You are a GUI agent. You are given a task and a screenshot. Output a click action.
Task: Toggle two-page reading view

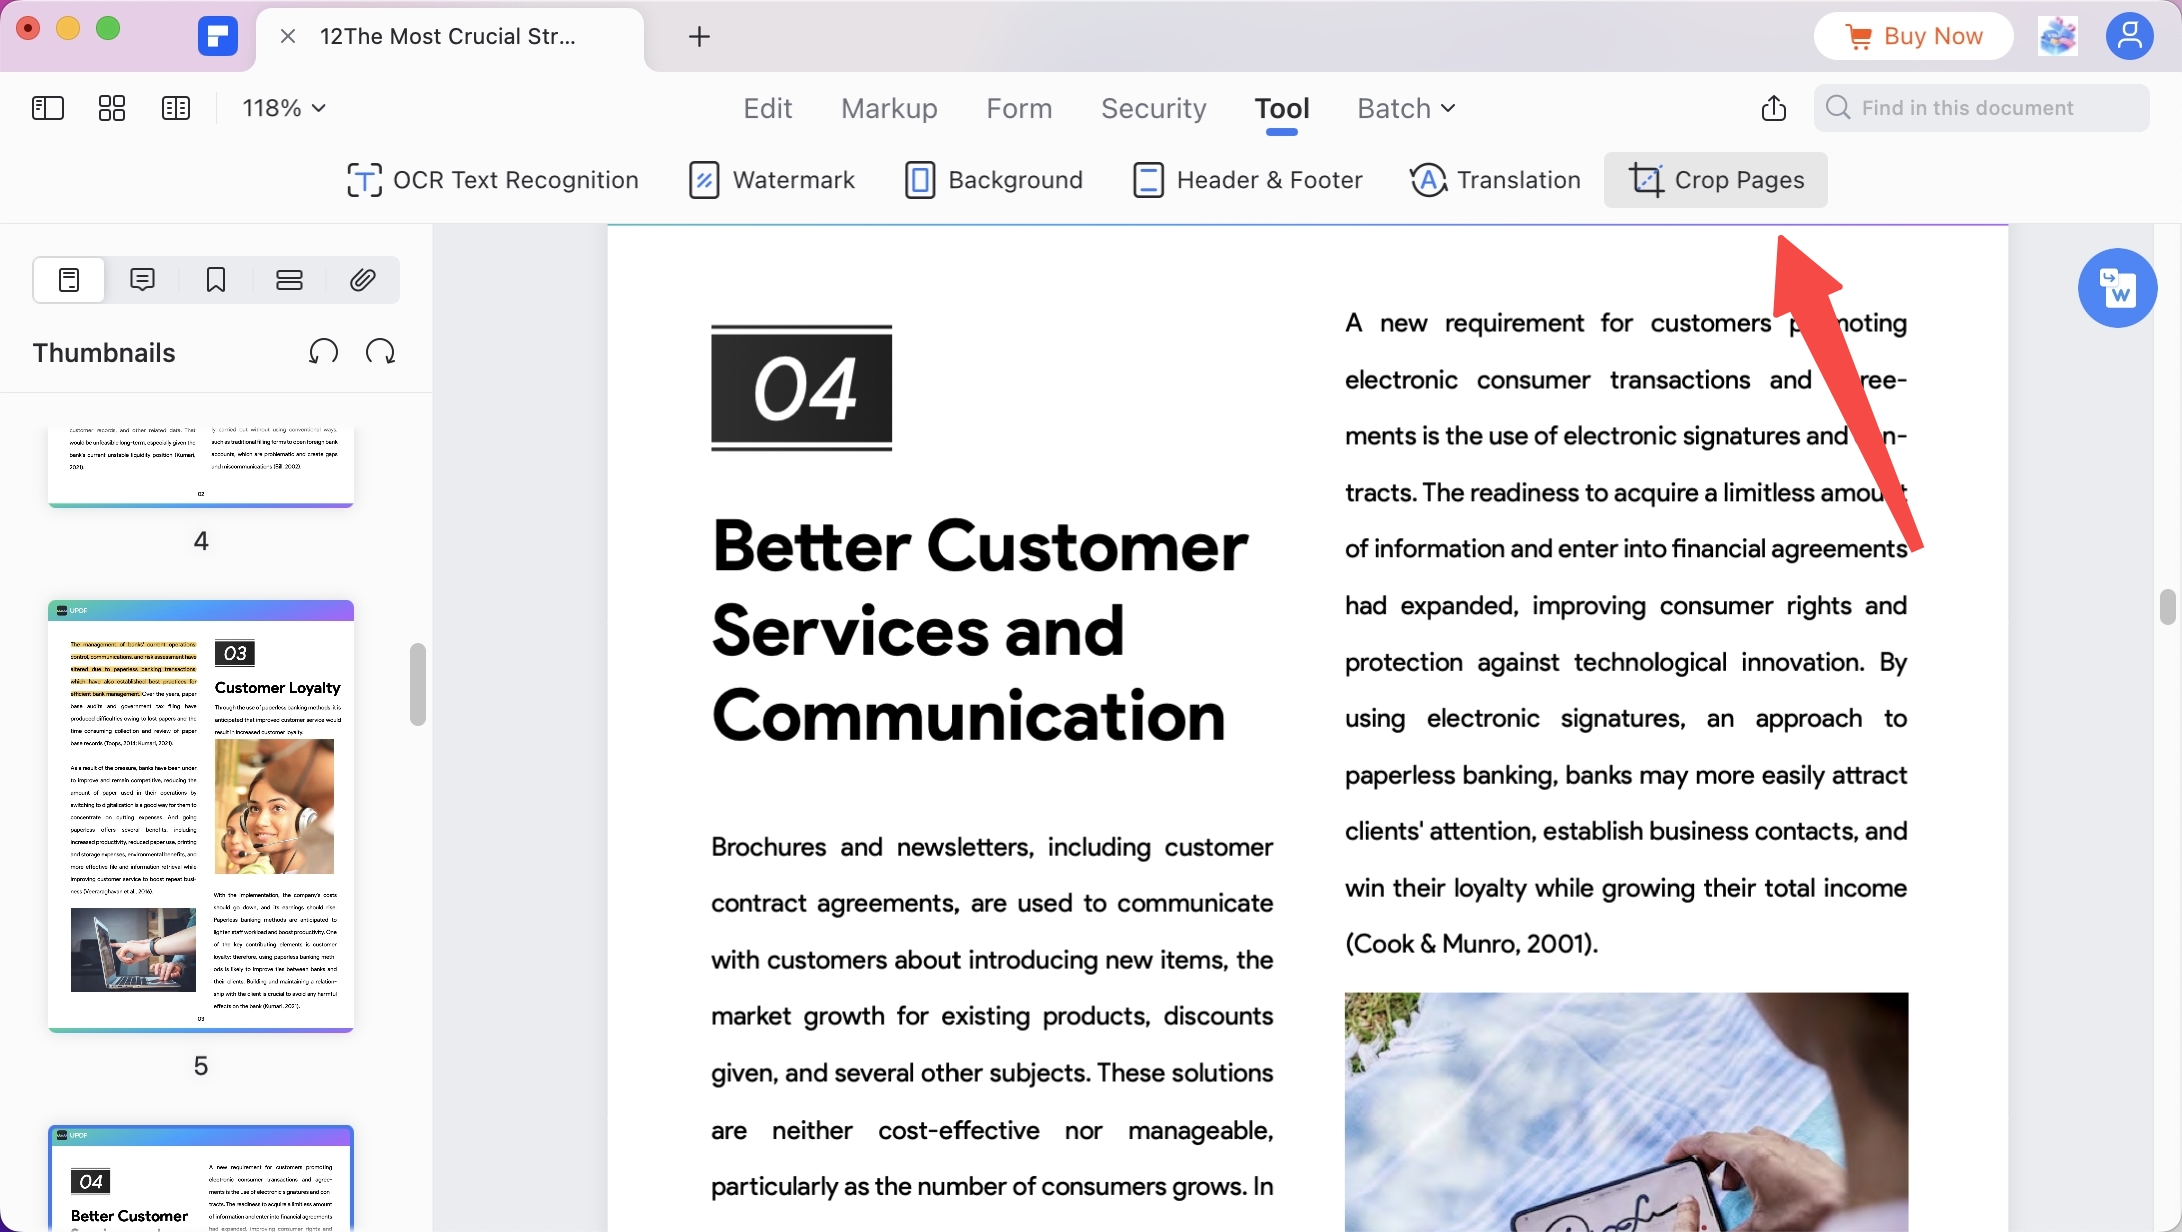(x=176, y=108)
